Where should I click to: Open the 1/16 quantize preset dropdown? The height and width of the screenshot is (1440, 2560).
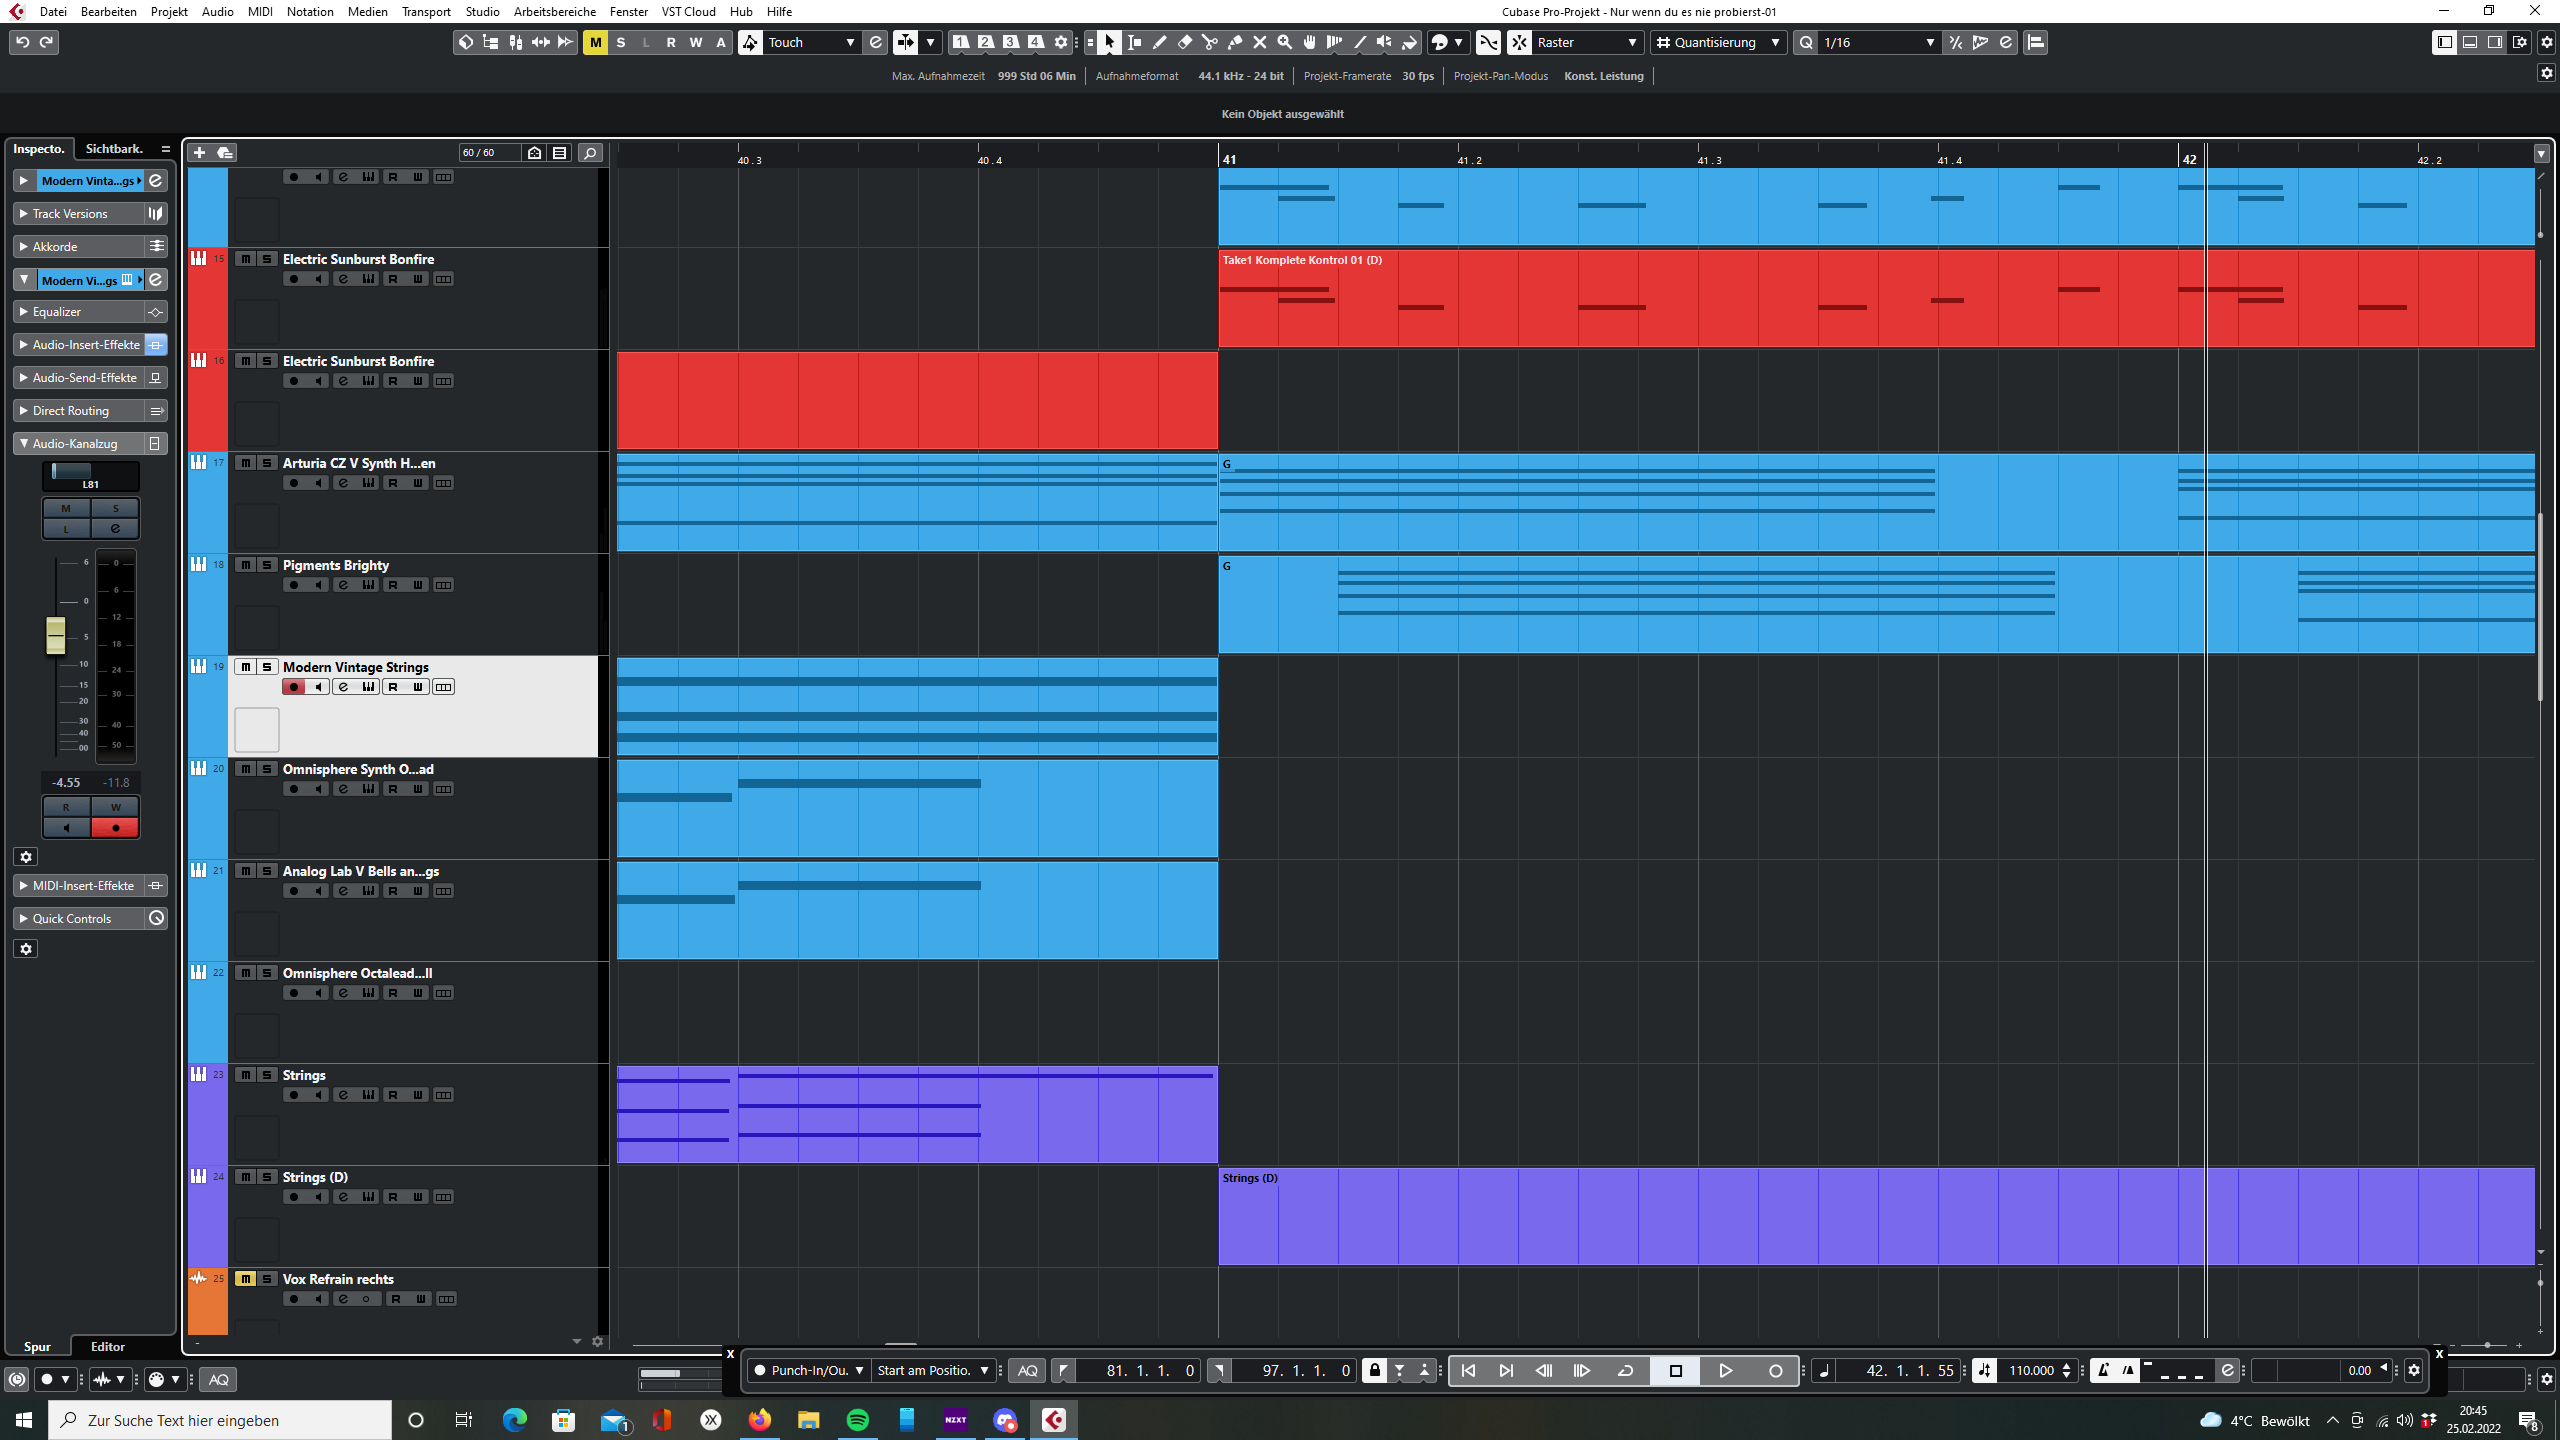1878,42
